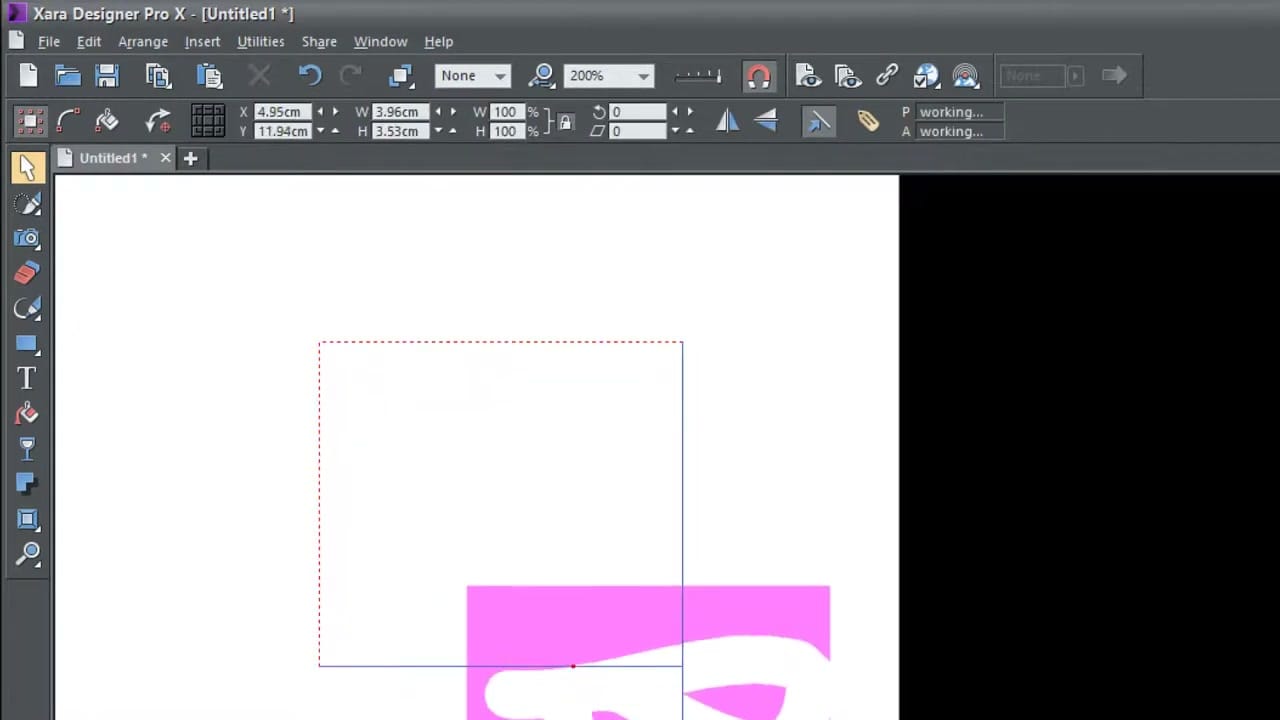1280x720 pixels.
Task: Edit the X position value field
Action: pyautogui.click(x=281, y=111)
